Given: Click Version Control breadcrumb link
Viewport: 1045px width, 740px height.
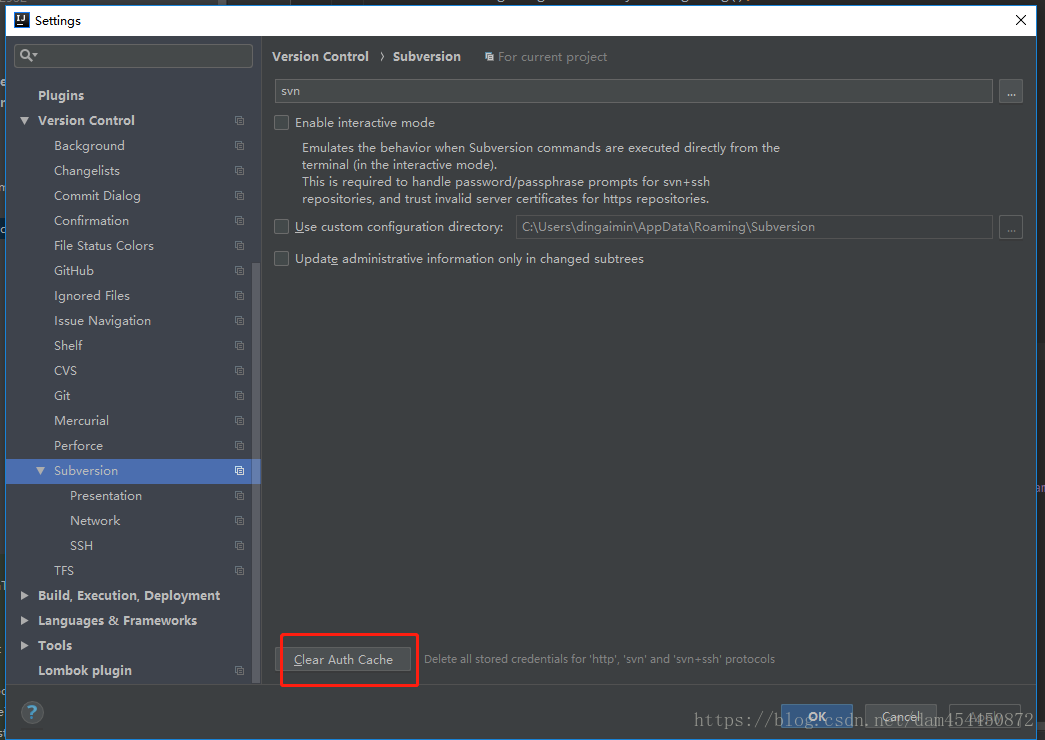Looking at the screenshot, I should tap(320, 57).
